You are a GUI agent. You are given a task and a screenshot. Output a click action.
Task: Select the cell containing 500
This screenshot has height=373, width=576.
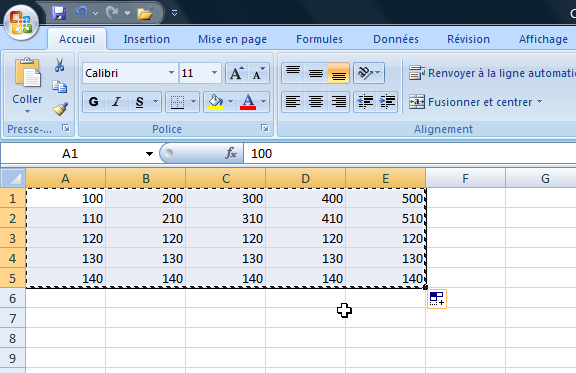click(386, 198)
